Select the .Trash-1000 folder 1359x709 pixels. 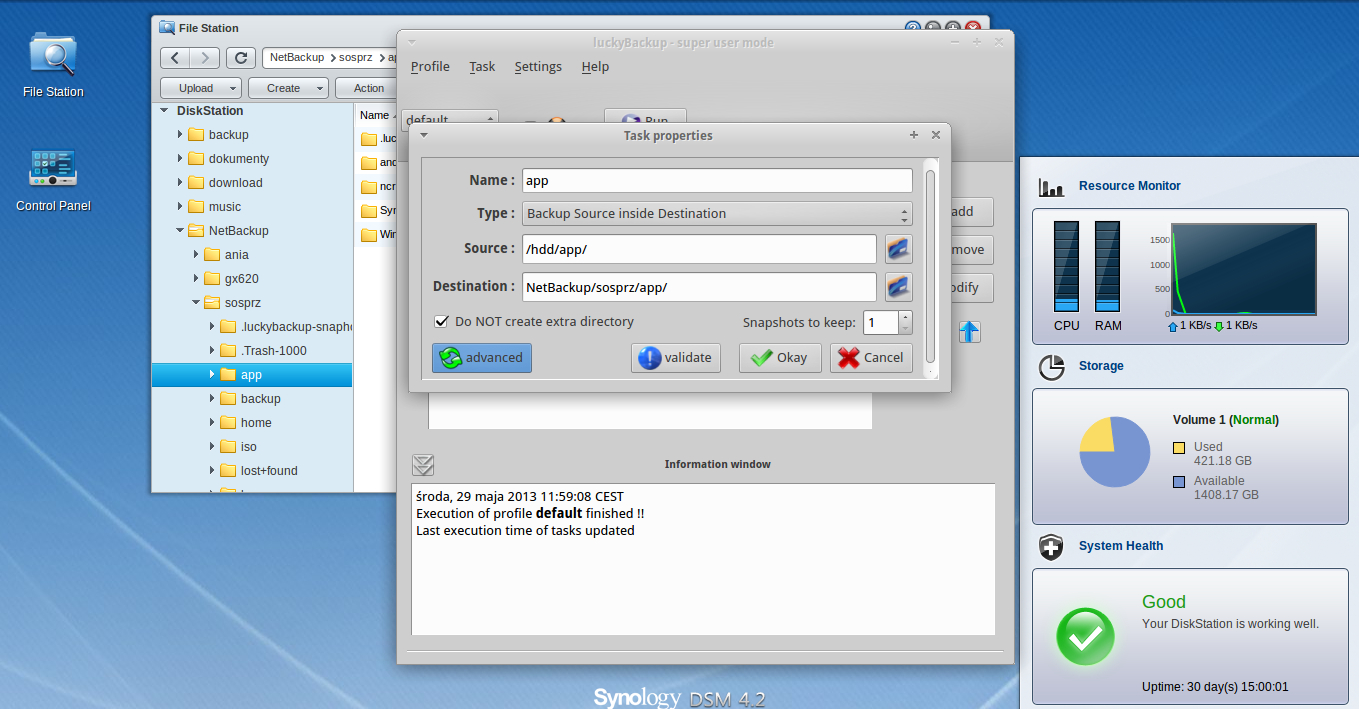point(262,351)
